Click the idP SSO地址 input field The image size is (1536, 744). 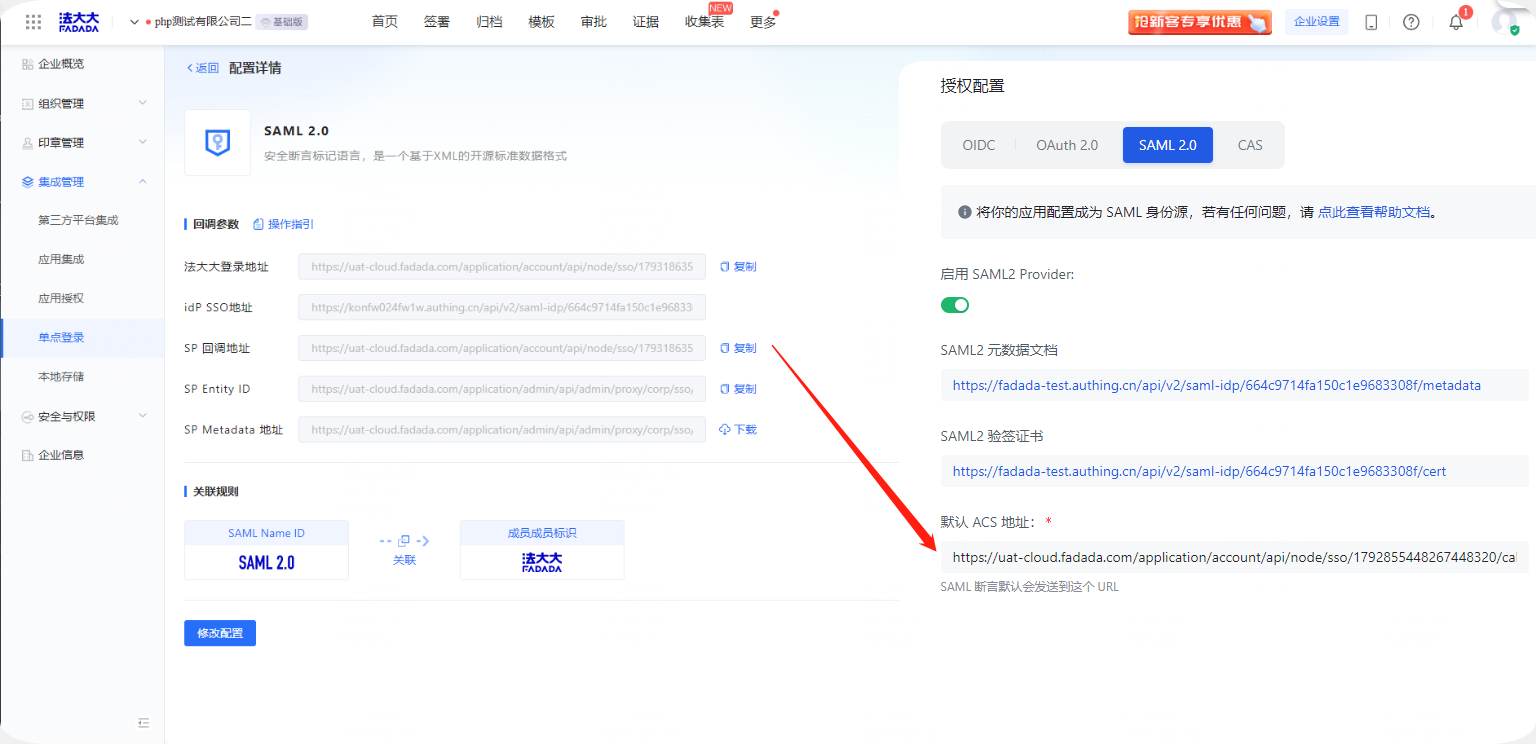[x=502, y=308]
